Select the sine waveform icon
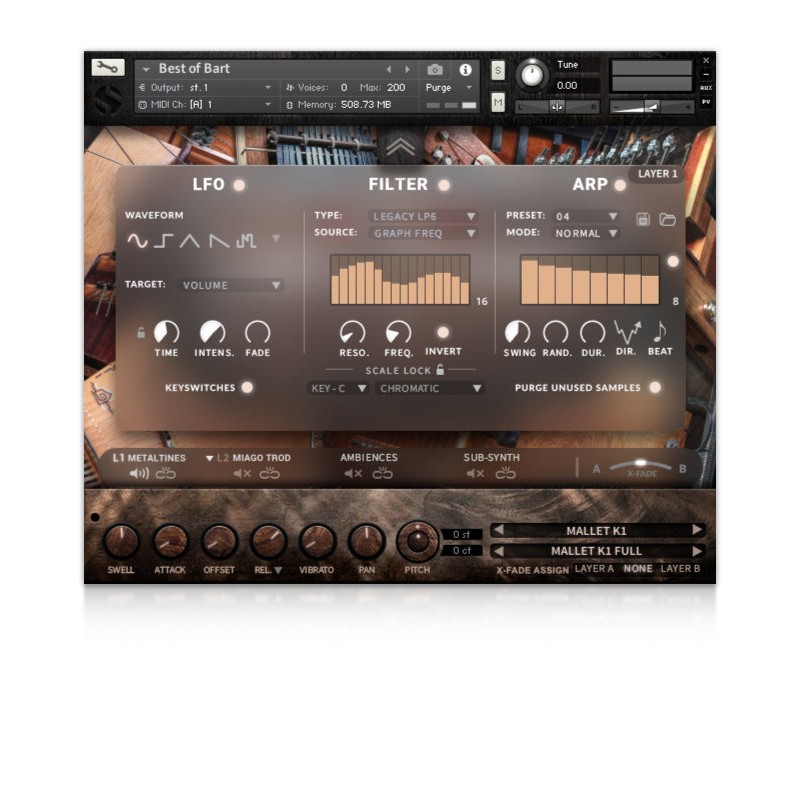 click(x=137, y=240)
